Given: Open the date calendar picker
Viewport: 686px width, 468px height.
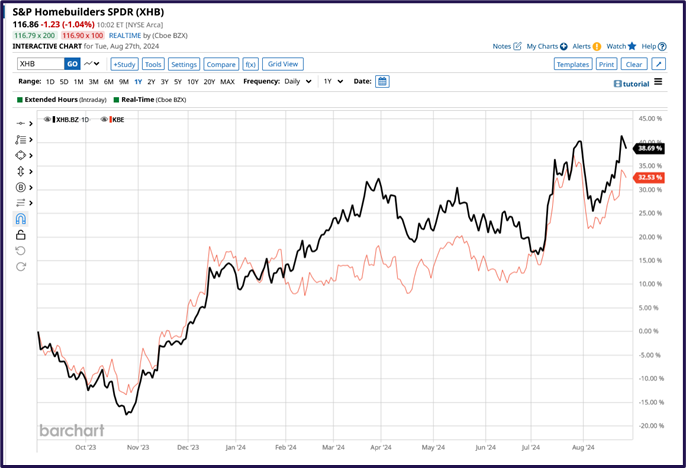Looking at the screenshot, I should pyautogui.click(x=382, y=81).
